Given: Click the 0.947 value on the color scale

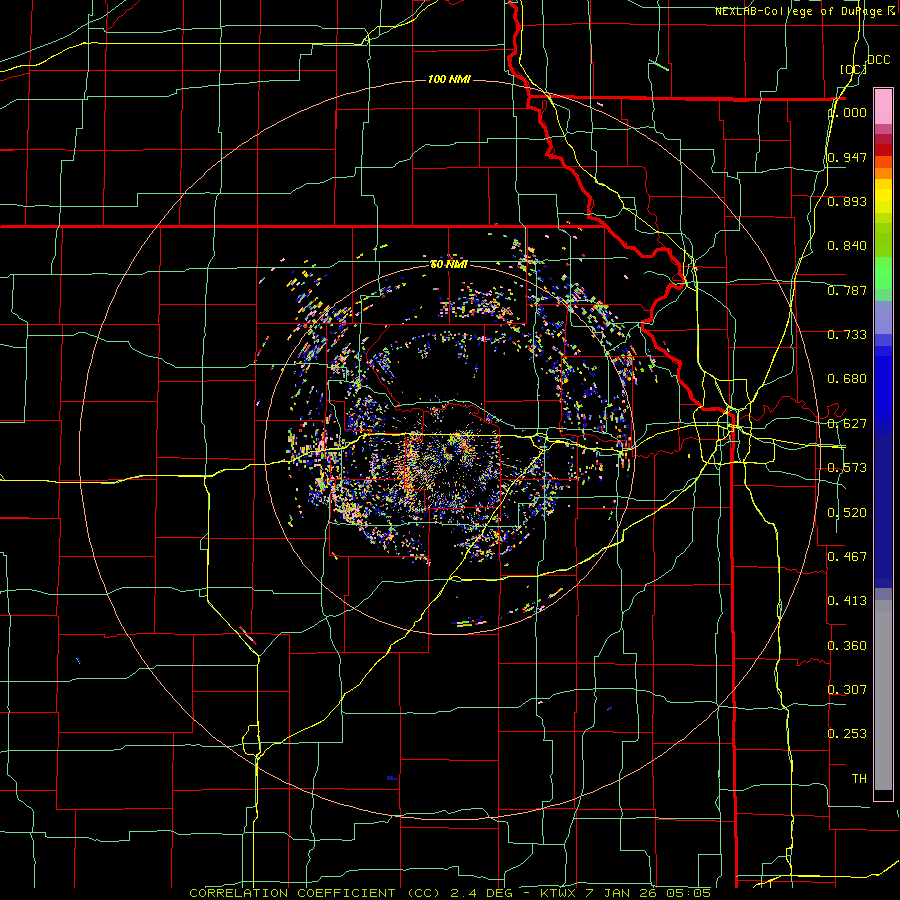Looking at the screenshot, I should click(x=847, y=157).
